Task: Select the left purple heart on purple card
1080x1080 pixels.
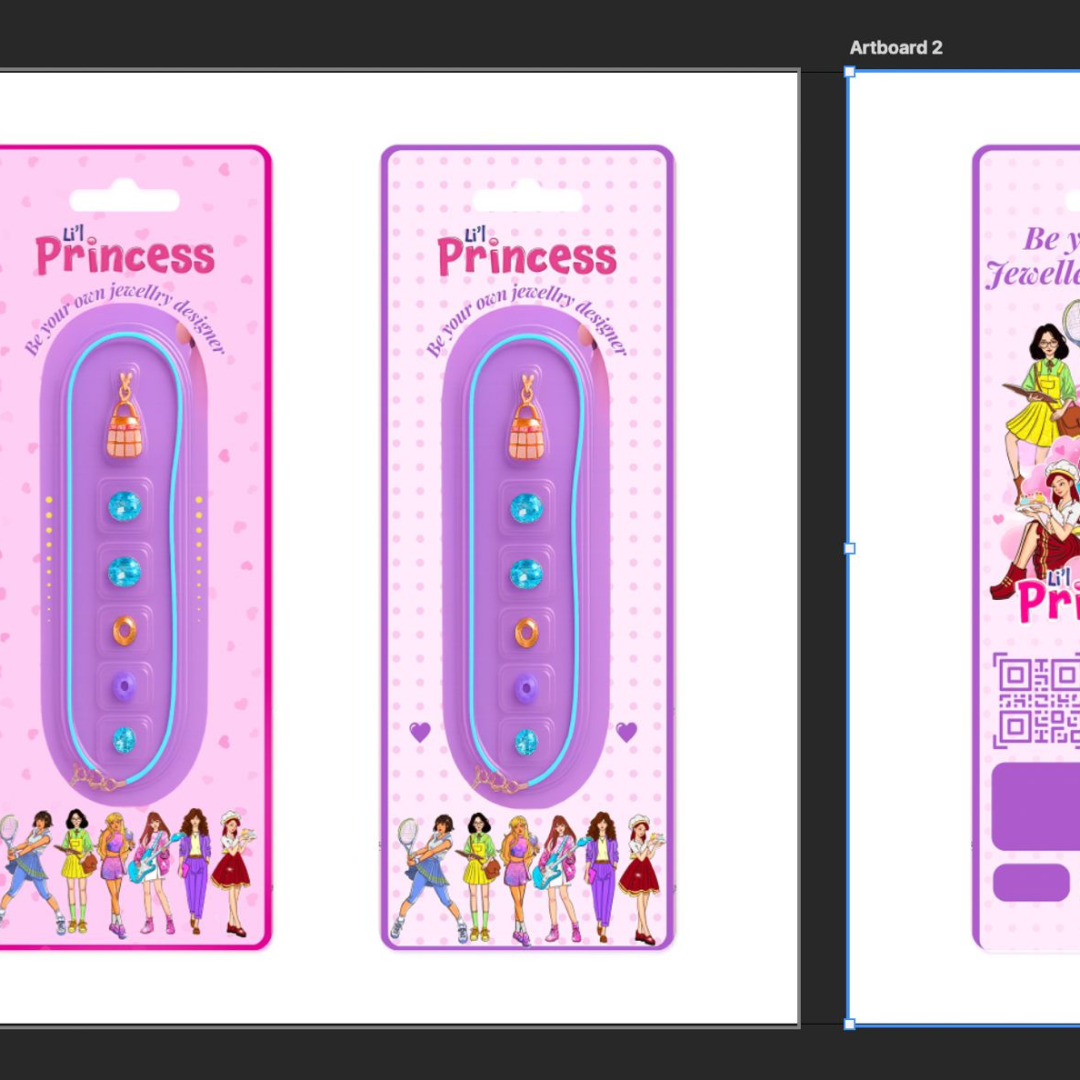Action: click(x=420, y=731)
